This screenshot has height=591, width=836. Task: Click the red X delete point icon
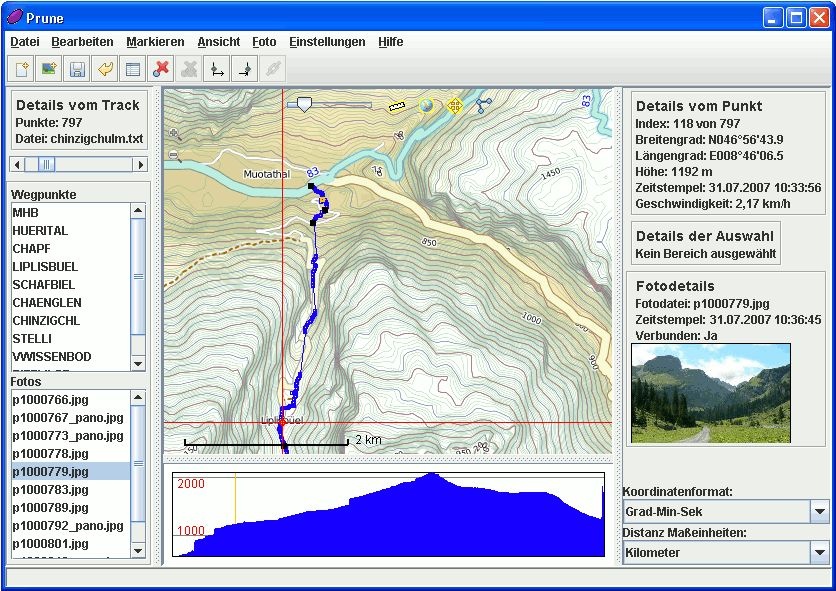(x=160, y=69)
